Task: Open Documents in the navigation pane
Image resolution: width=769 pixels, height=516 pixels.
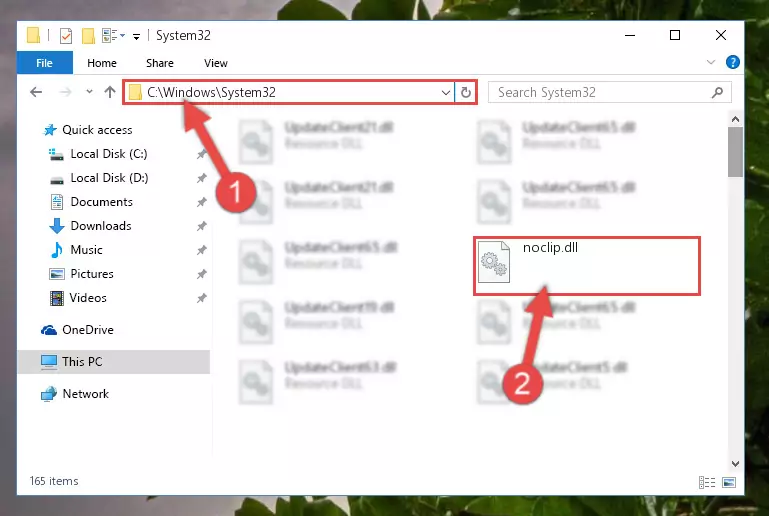Action: 102,202
